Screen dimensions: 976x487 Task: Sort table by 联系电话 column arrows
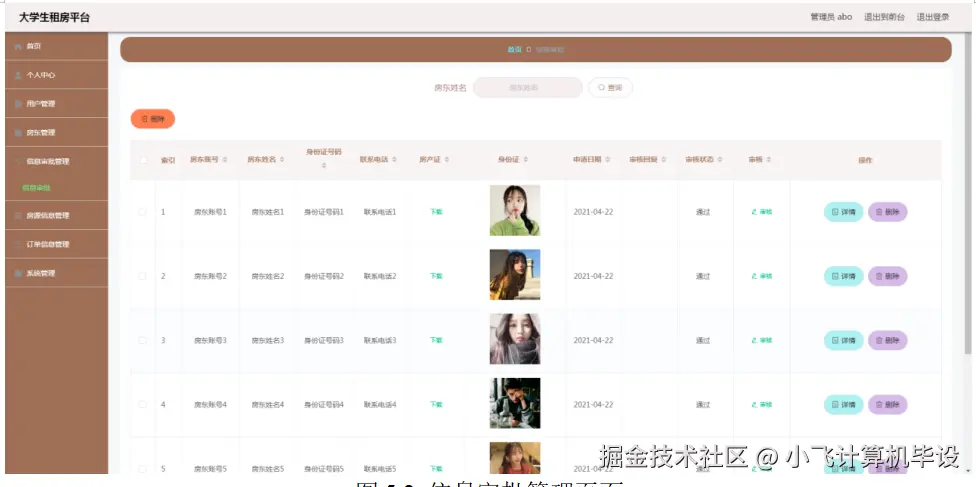[x=394, y=160]
